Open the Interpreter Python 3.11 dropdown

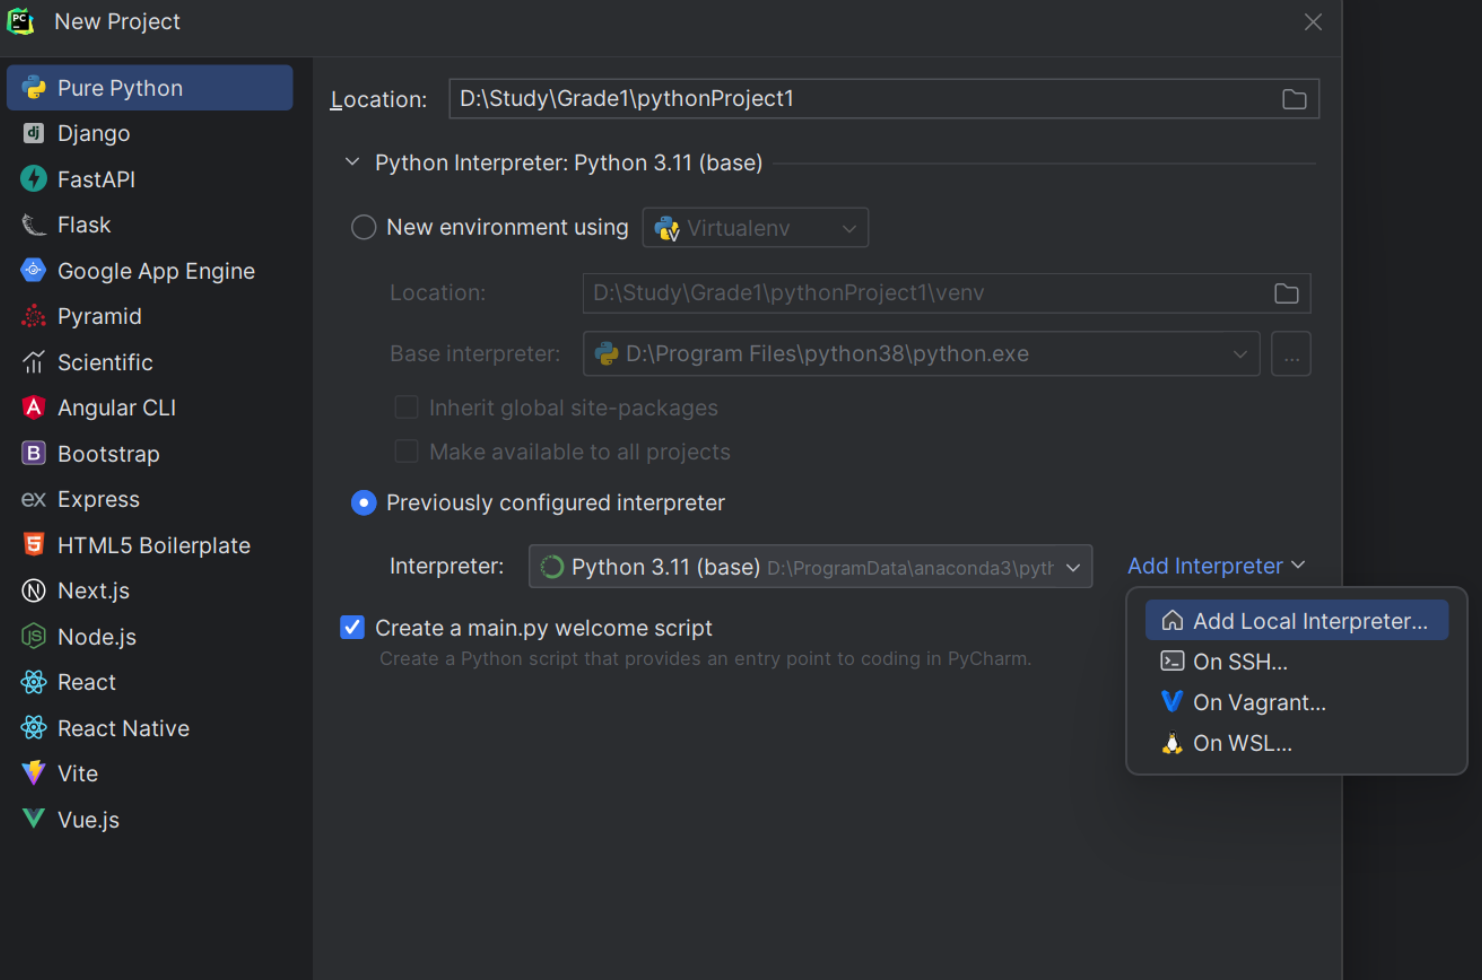(x=810, y=567)
